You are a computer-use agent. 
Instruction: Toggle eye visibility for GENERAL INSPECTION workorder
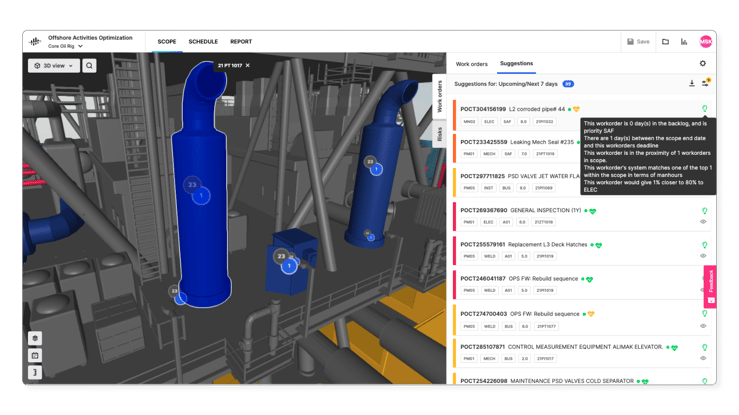(703, 222)
